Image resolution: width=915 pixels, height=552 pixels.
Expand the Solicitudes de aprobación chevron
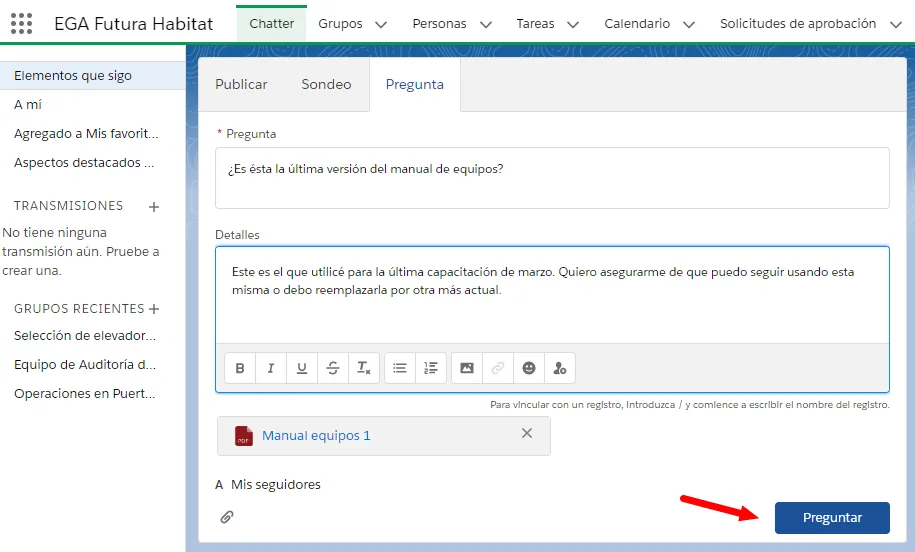coord(896,25)
